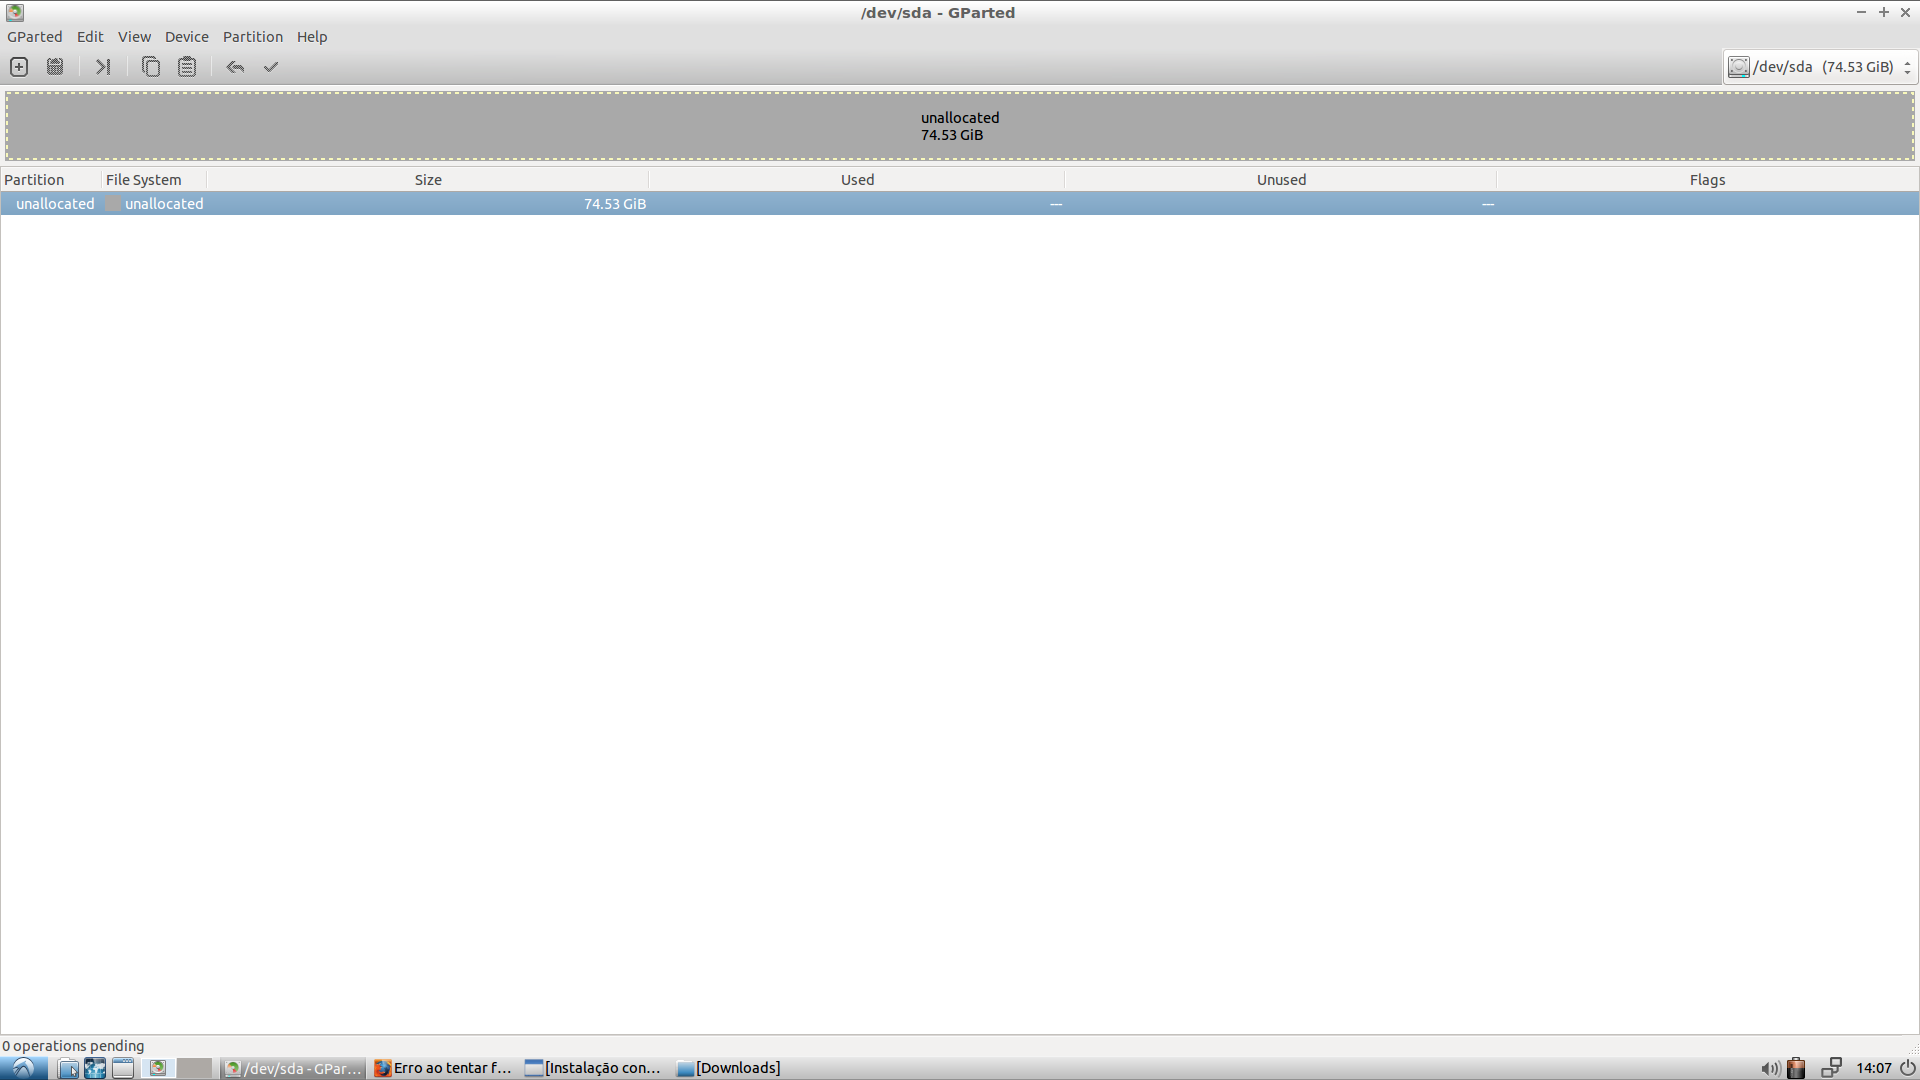This screenshot has width=1920, height=1080.
Task: Click the Size column header
Action: 428,180
